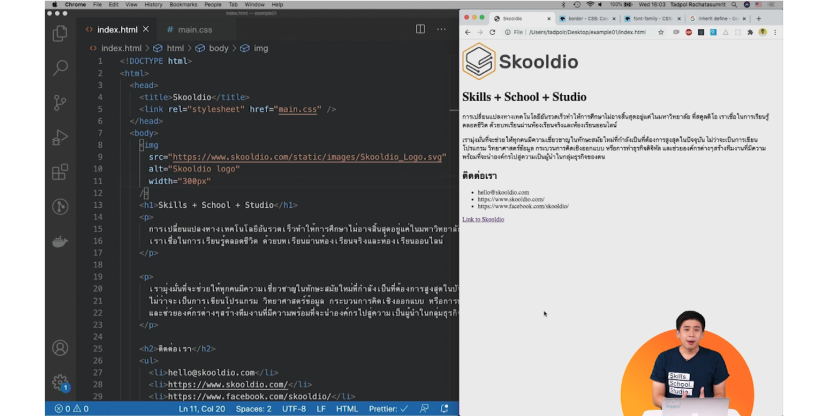827x416 pixels.
Task: Change indentation via Spaces: 2
Action: click(254, 409)
